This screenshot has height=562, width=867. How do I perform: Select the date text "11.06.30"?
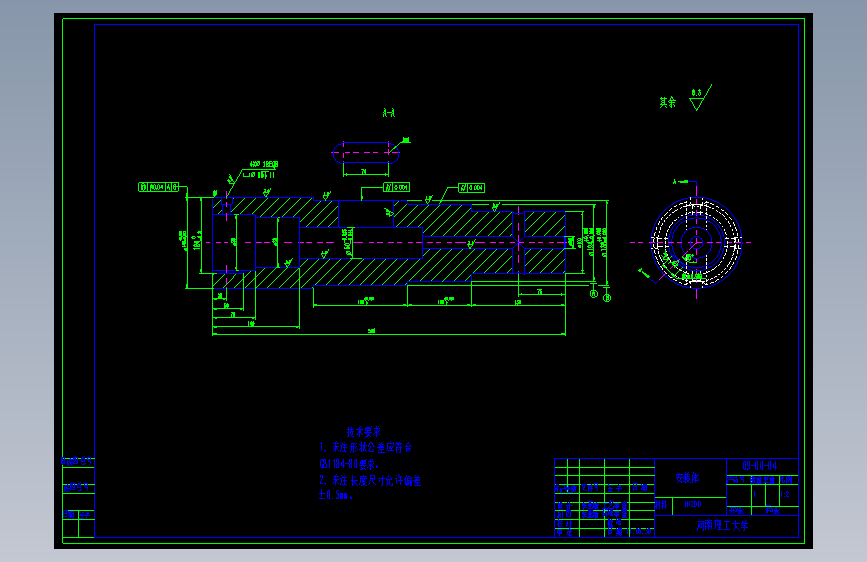pos(639,532)
